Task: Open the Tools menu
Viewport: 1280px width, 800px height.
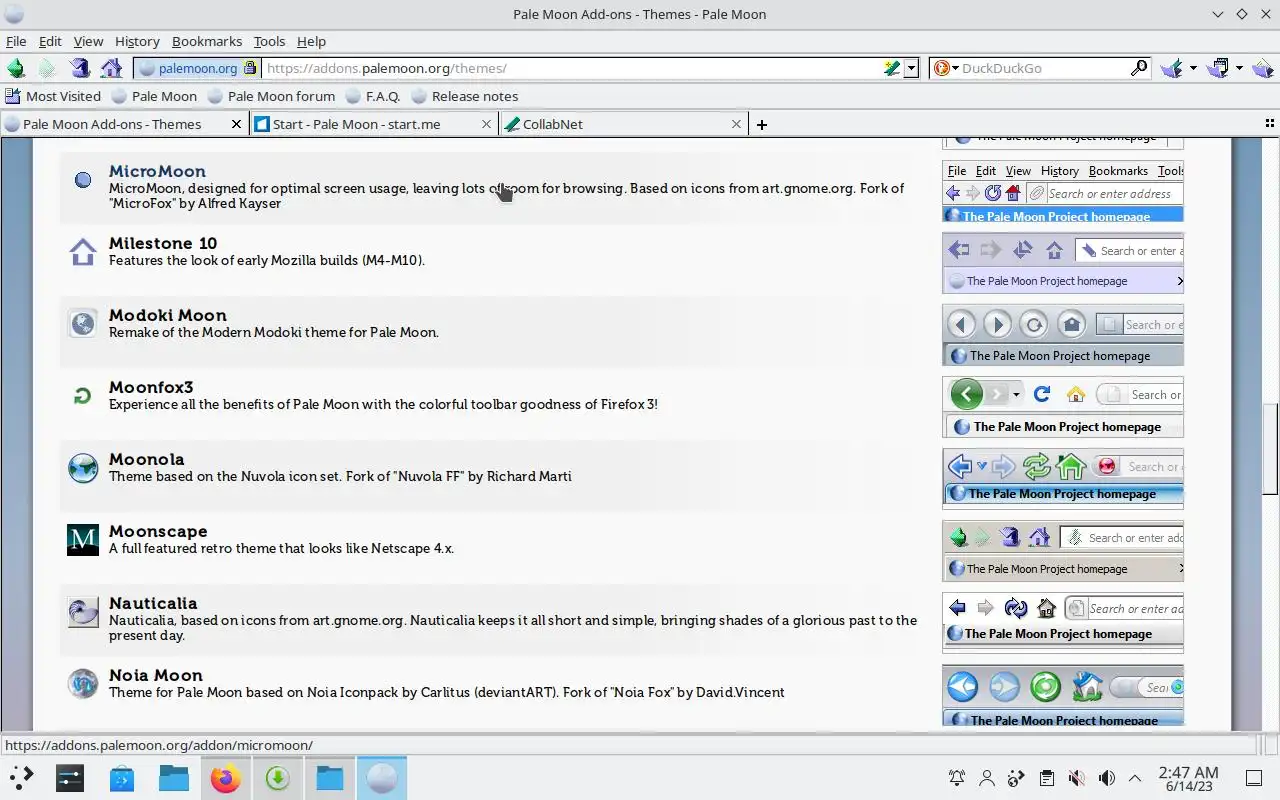Action: pyautogui.click(x=269, y=41)
